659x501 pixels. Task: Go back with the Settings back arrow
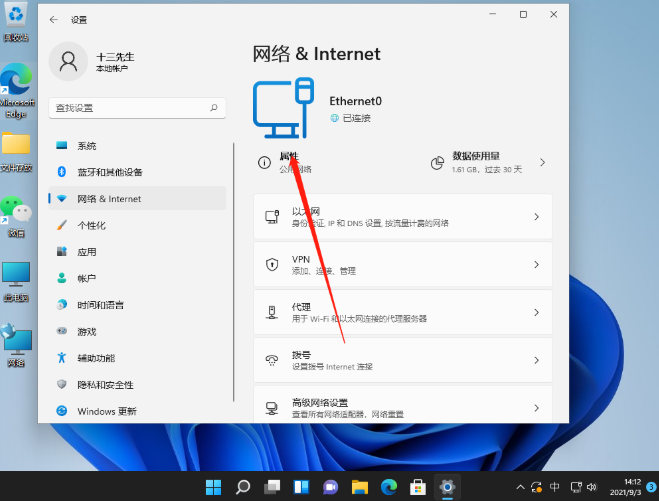click(x=53, y=19)
